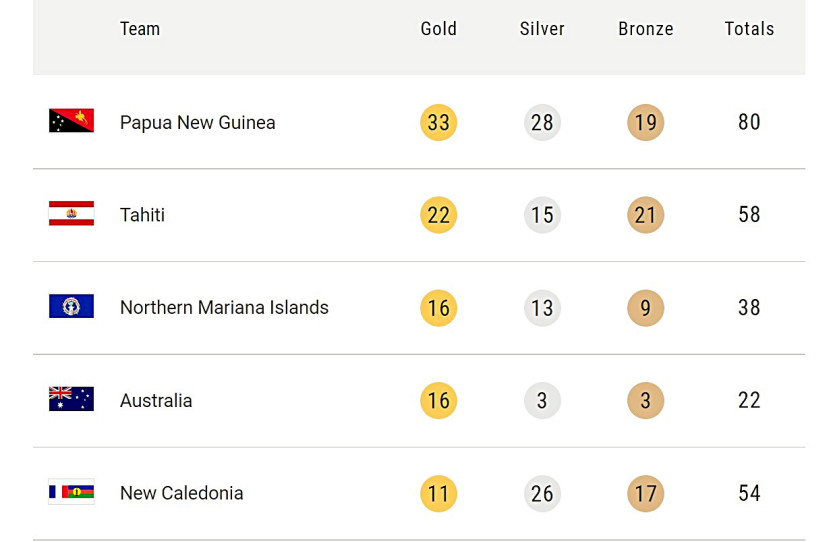Click Australia's gold medal count circle
Image resolution: width=835 pixels, height=542 pixels.
pos(438,400)
